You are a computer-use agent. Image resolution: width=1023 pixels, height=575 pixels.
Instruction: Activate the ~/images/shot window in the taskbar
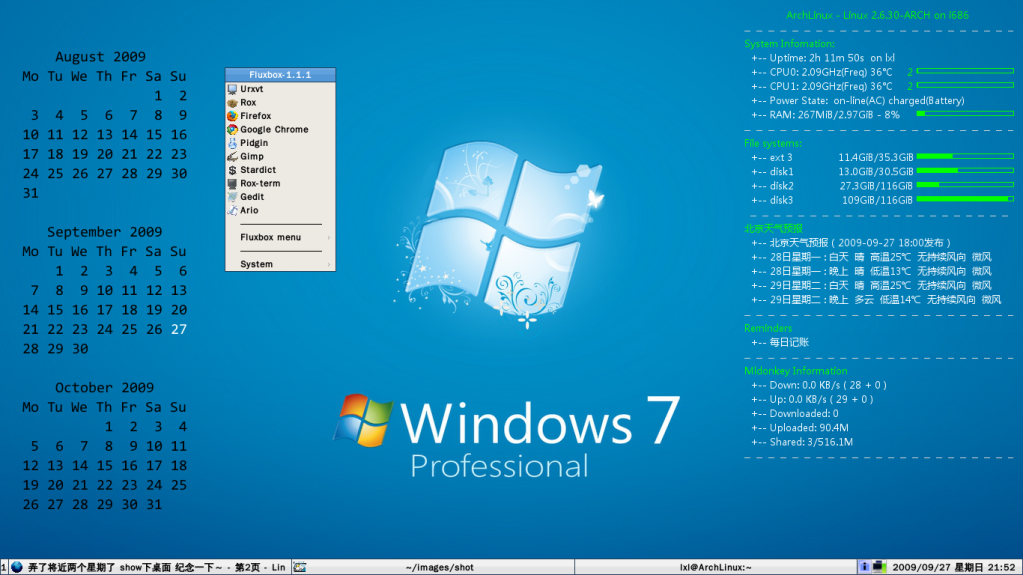coord(433,567)
